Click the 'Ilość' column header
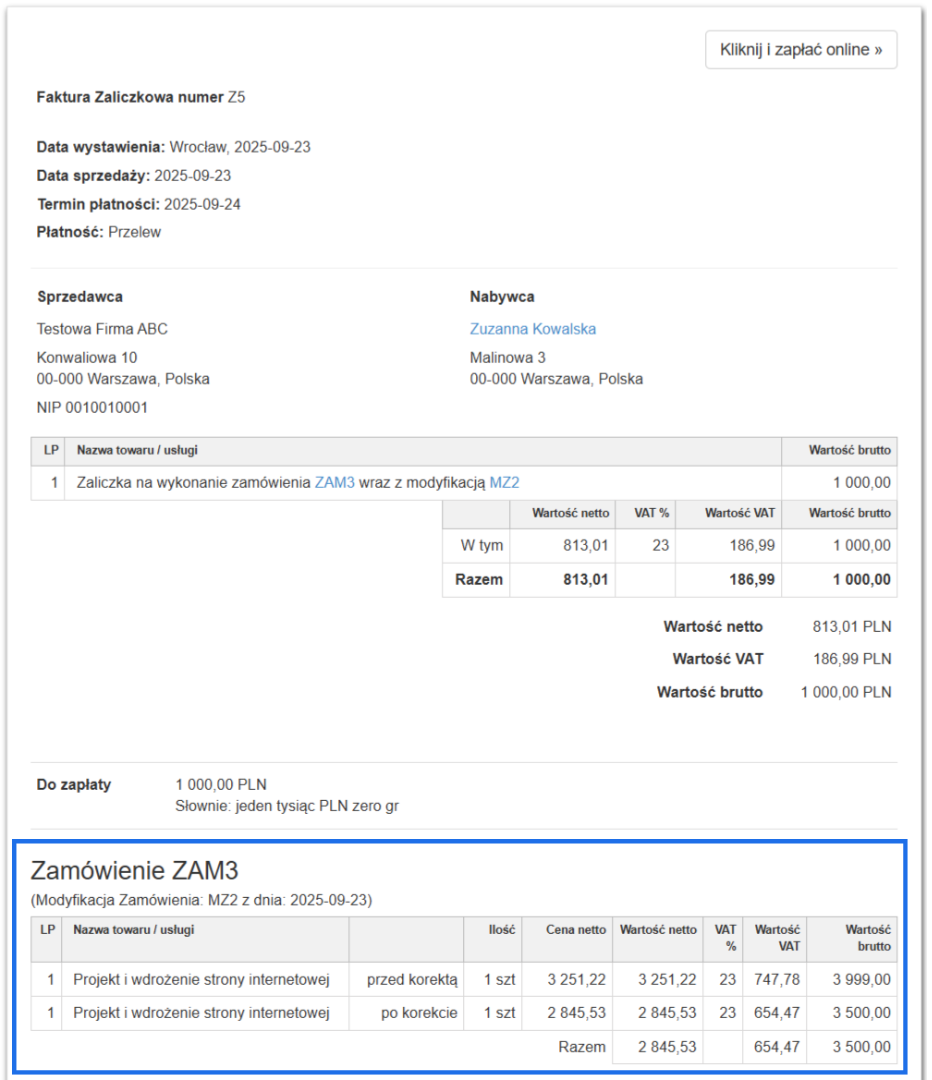932x1080 pixels. pyautogui.click(x=502, y=930)
